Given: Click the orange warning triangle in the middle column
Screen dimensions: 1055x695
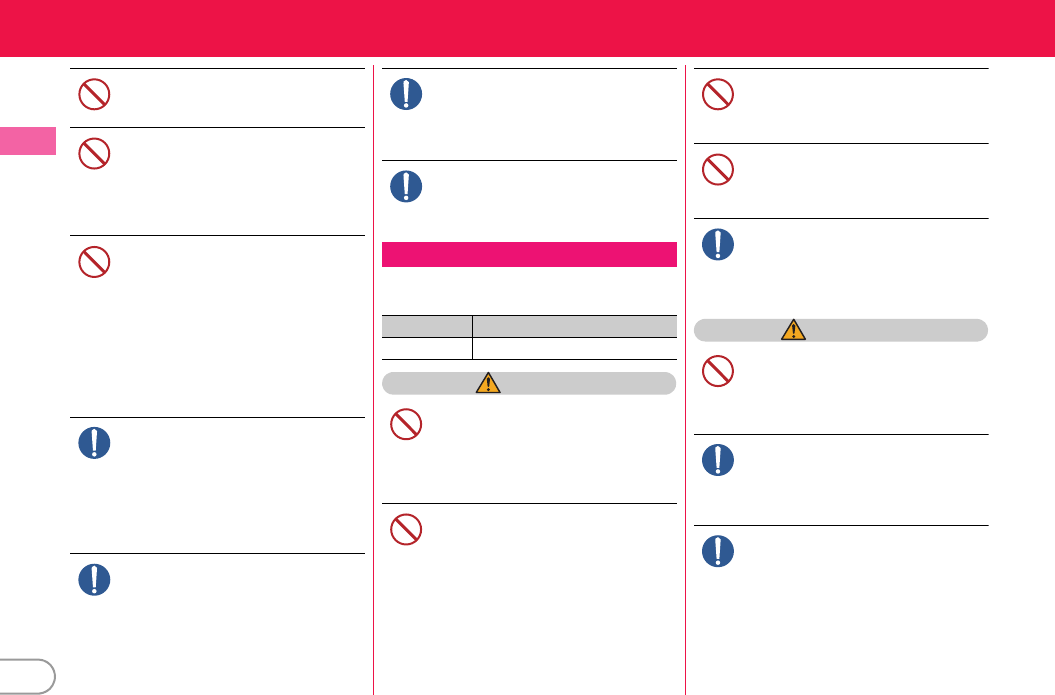Looking at the screenshot, I should coord(488,384).
